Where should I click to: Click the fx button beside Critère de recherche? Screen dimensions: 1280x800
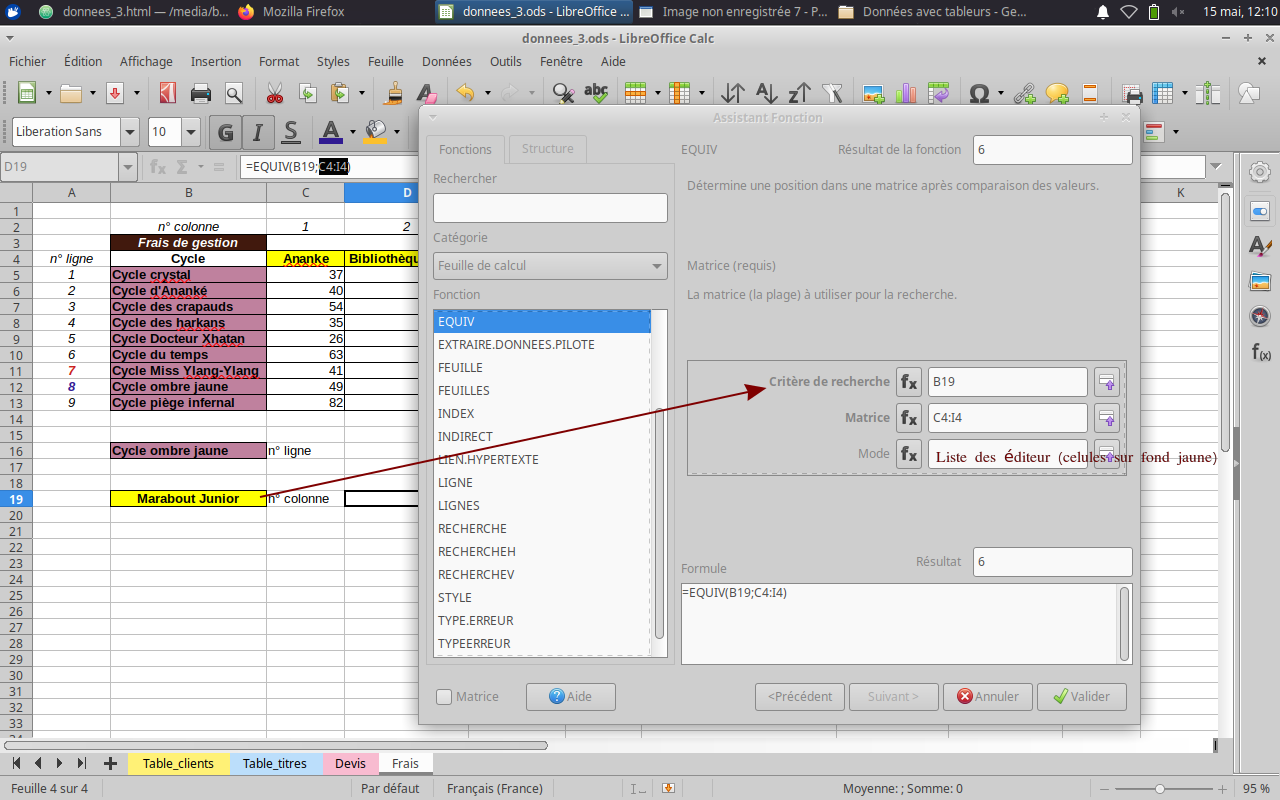pyautogui.click(x=908, y=382)
